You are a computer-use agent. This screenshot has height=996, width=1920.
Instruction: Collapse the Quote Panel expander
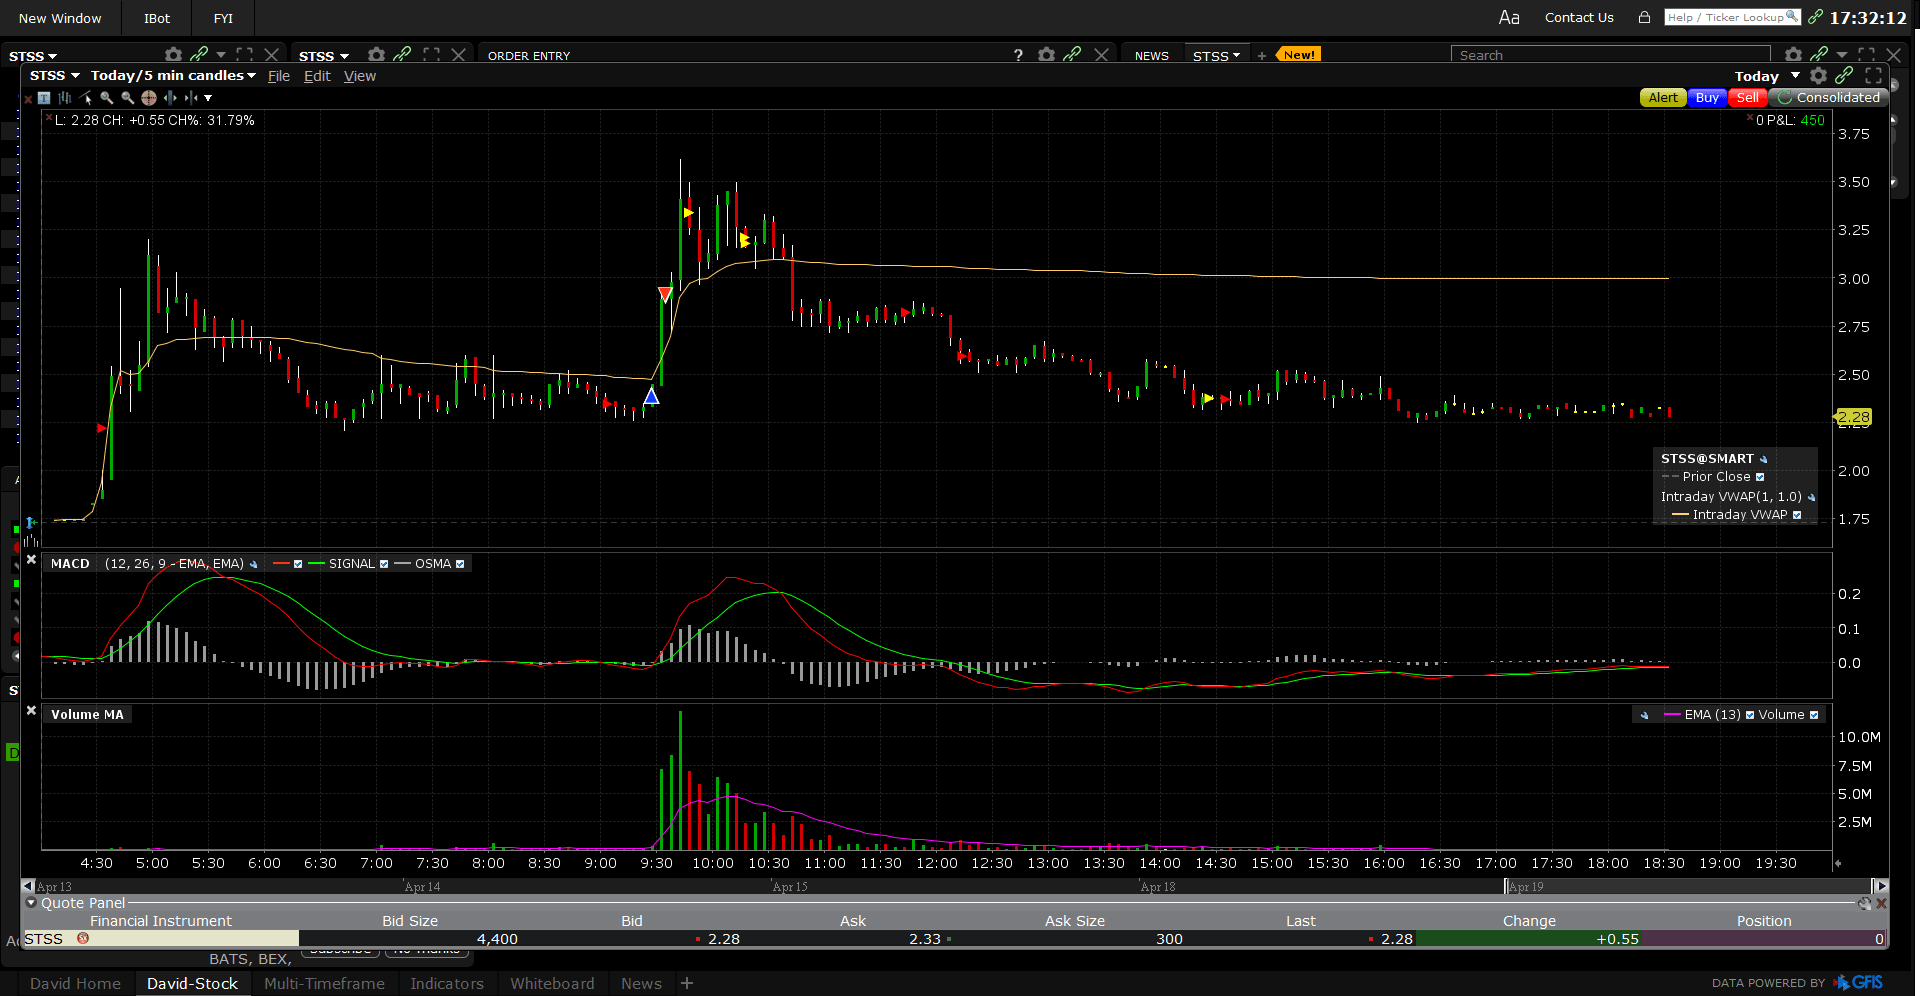click(31, 903)
